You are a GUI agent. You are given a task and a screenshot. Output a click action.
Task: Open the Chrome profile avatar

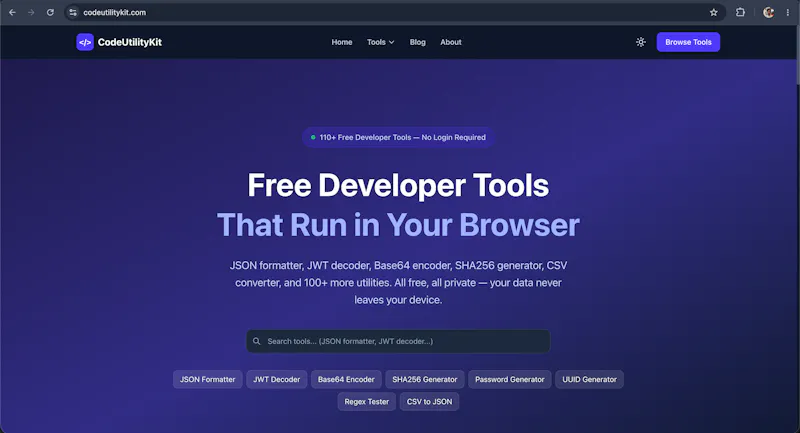[768, 12]
